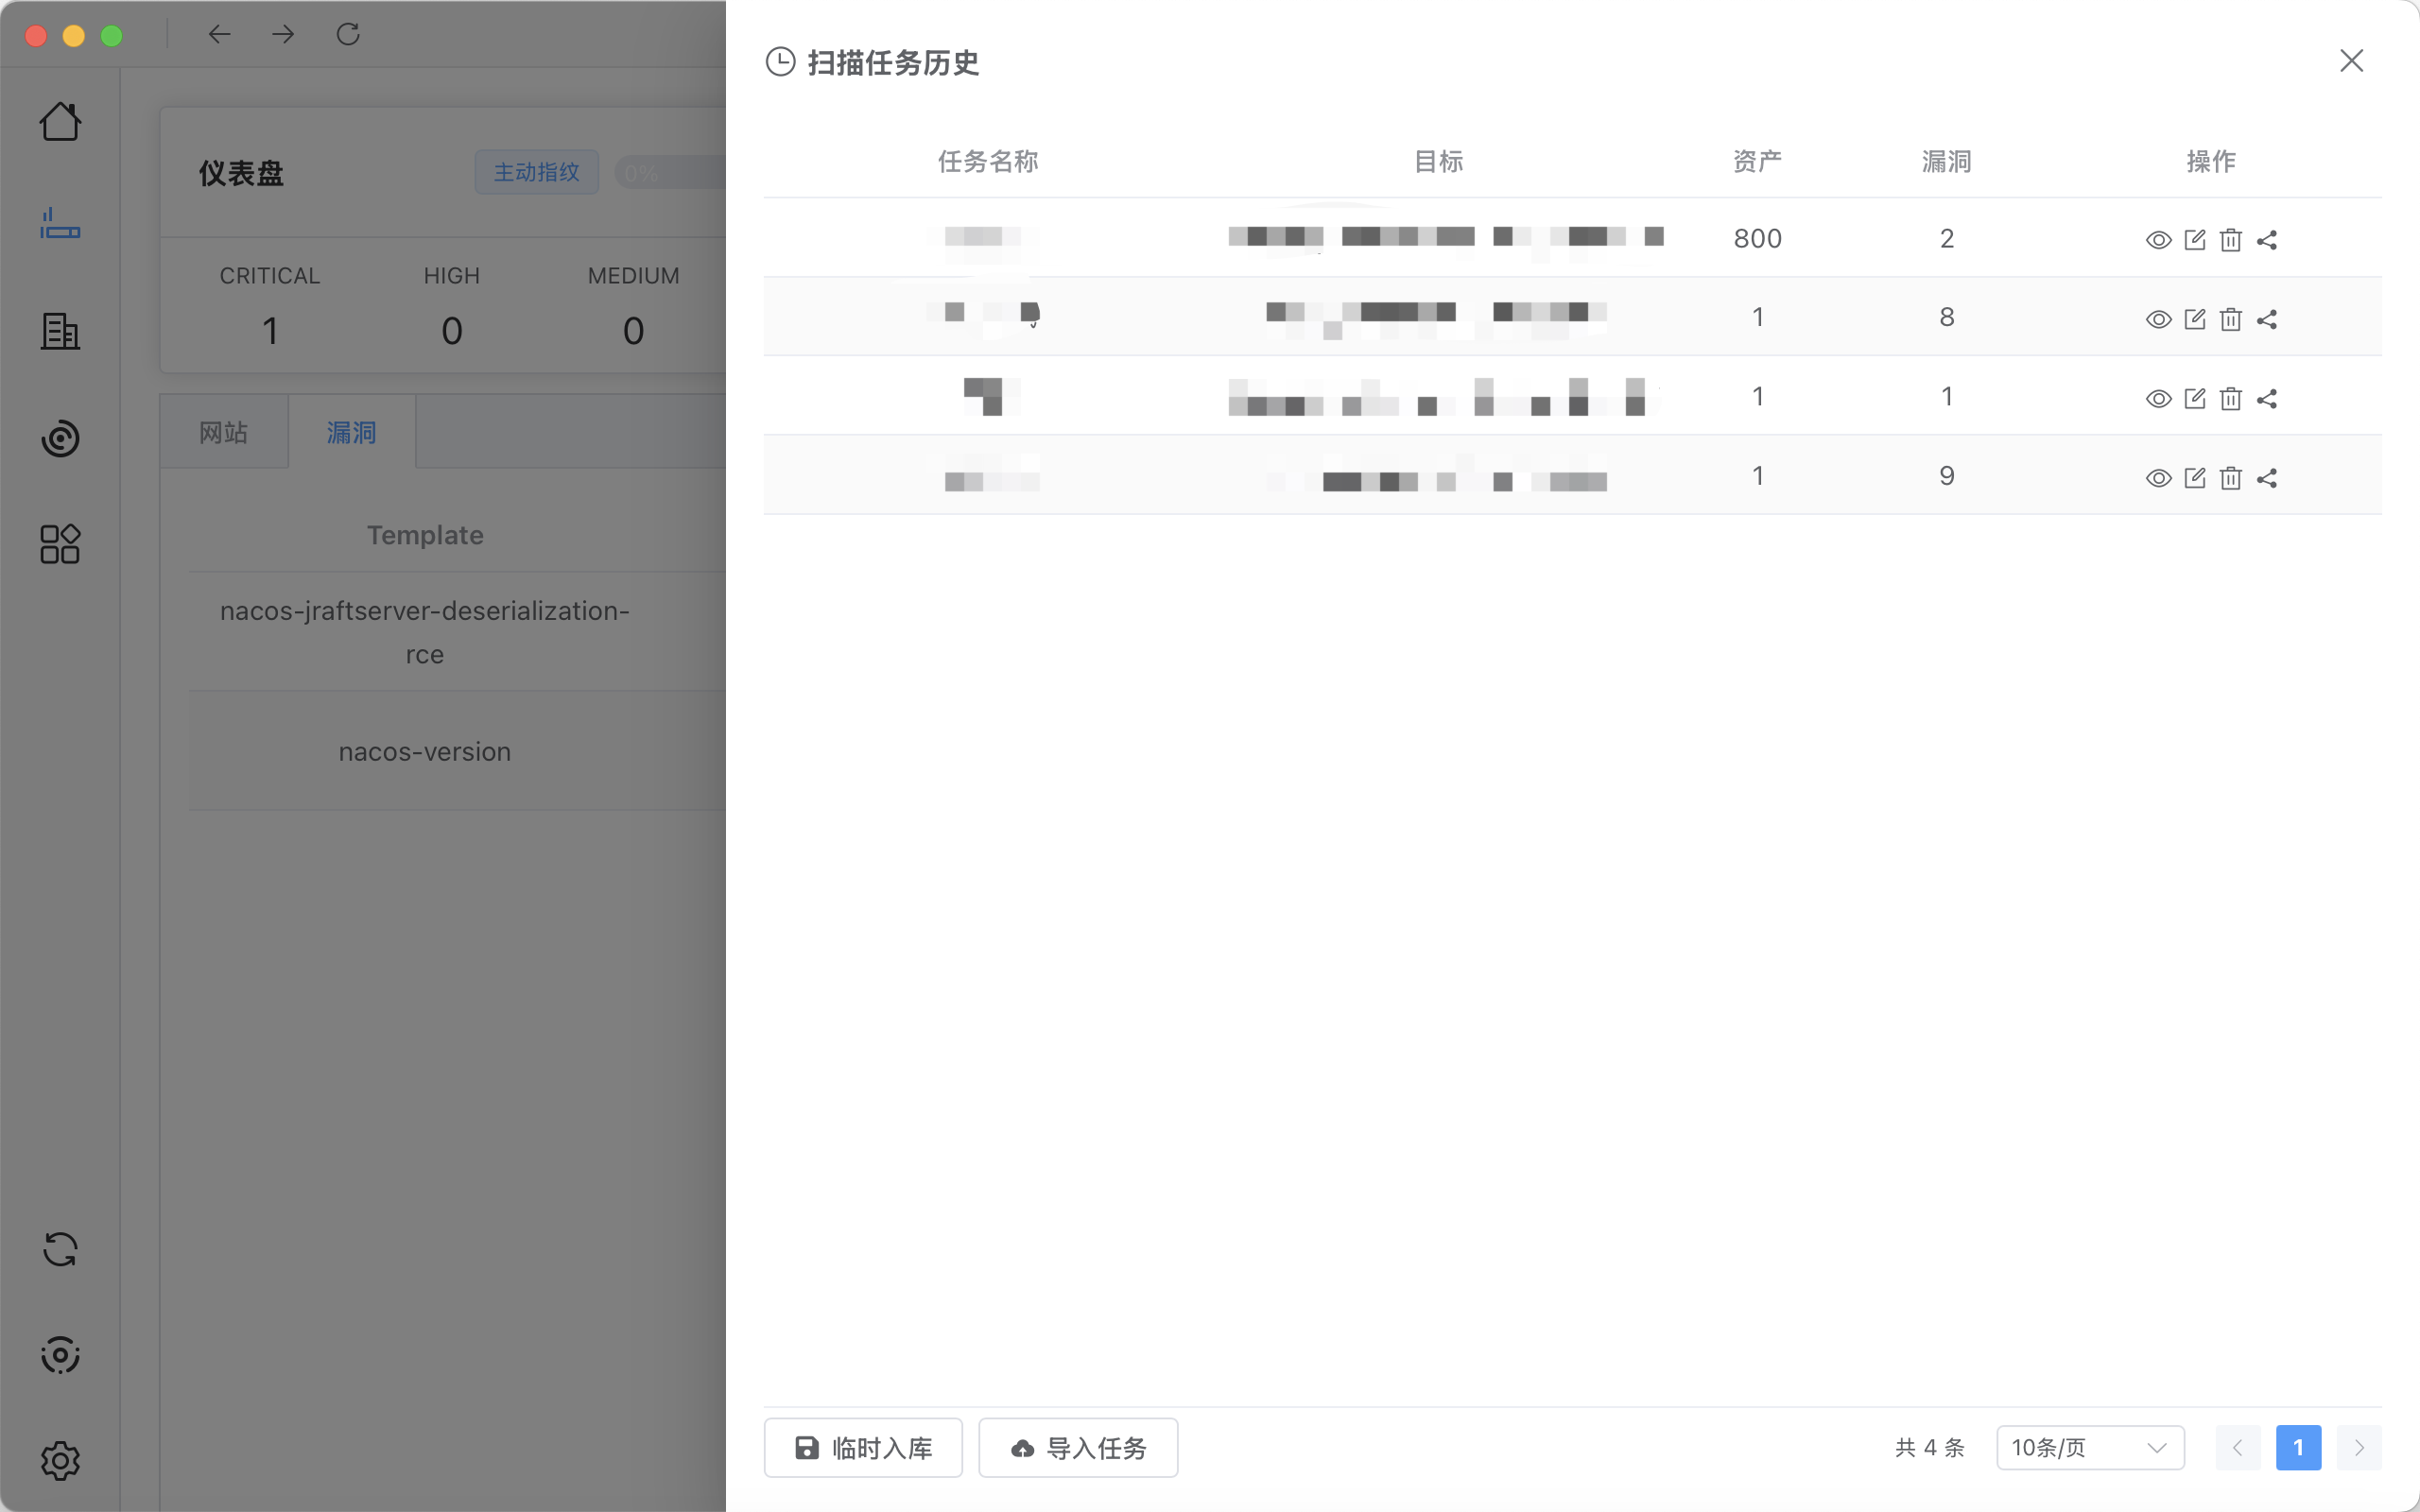Image resolution: width=2420 pixels, height=1512 pixels.
Task: Click the radar scan icon in sidebar
Action: tap(60, 438)
